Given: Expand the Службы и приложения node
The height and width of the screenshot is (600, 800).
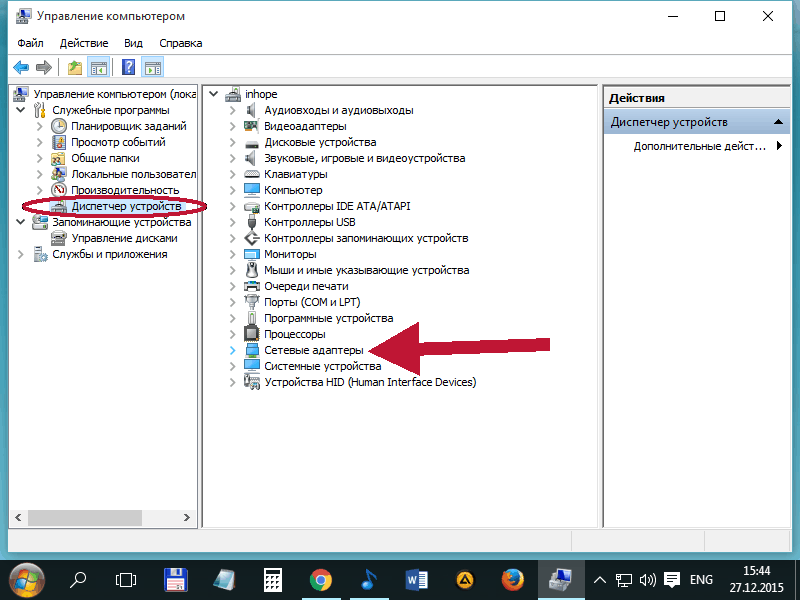Looking at the screenshot, I should [21, 254].
